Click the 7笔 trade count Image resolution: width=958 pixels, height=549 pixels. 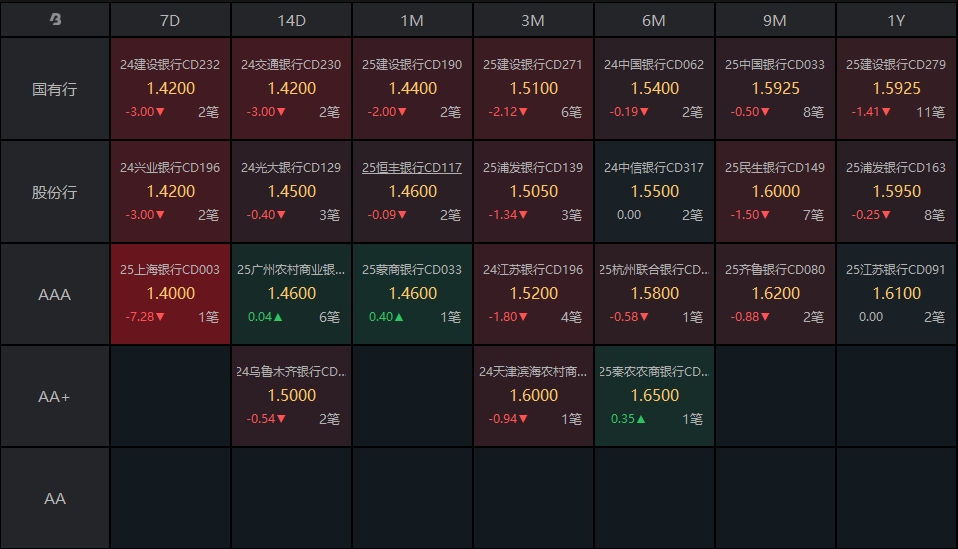point(813,215)
